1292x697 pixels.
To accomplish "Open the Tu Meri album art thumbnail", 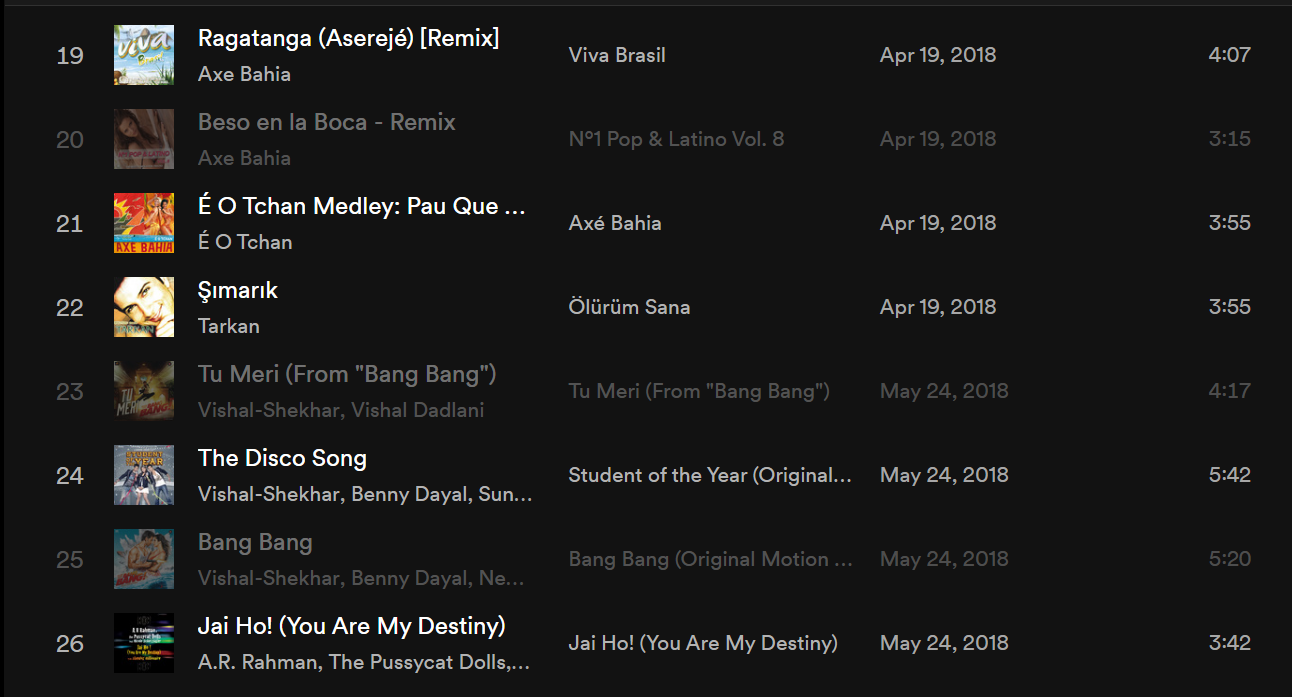I will pyautogui.click(x=144, y=391).
